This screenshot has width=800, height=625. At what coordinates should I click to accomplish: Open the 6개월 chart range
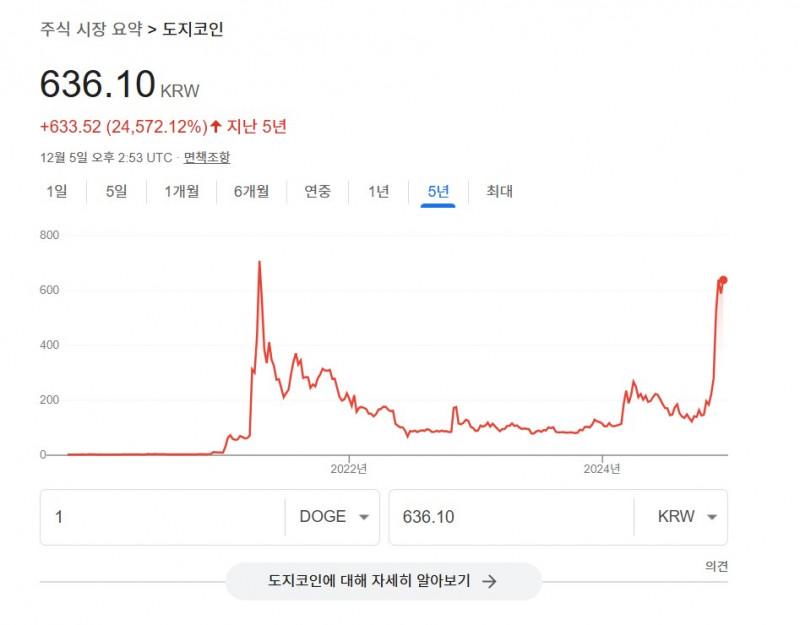[x=251, y=191]
